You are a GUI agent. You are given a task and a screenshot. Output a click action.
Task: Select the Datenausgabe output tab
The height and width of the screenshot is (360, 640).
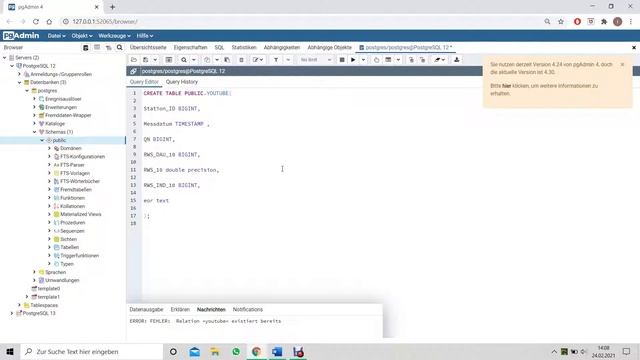(x=146, y=310)
